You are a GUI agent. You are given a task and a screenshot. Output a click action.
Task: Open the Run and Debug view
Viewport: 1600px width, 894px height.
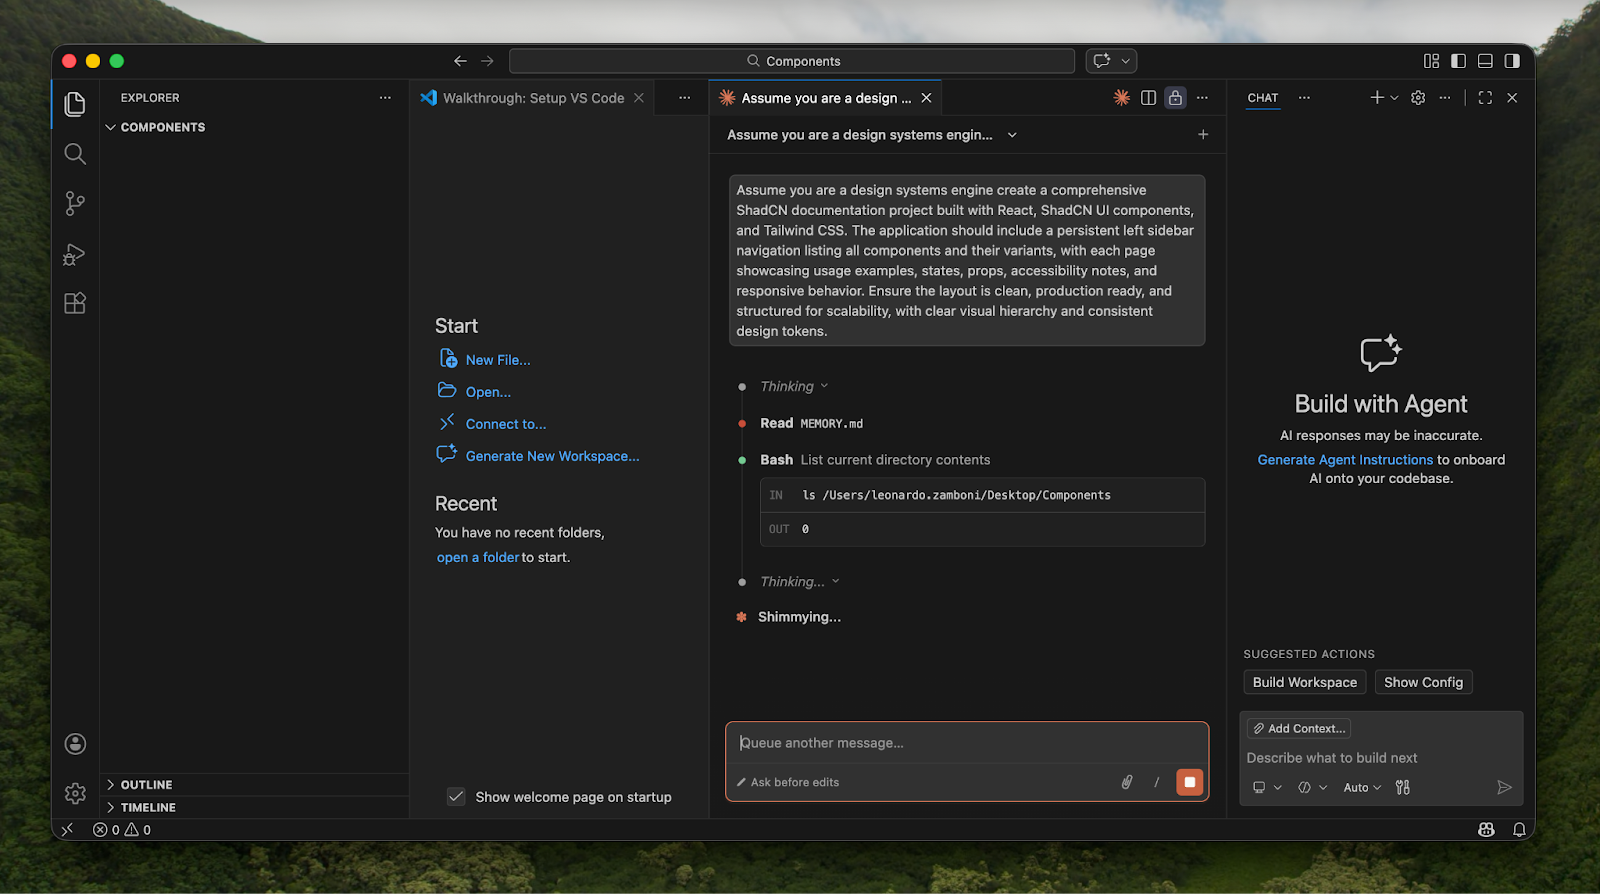[75, 254]
